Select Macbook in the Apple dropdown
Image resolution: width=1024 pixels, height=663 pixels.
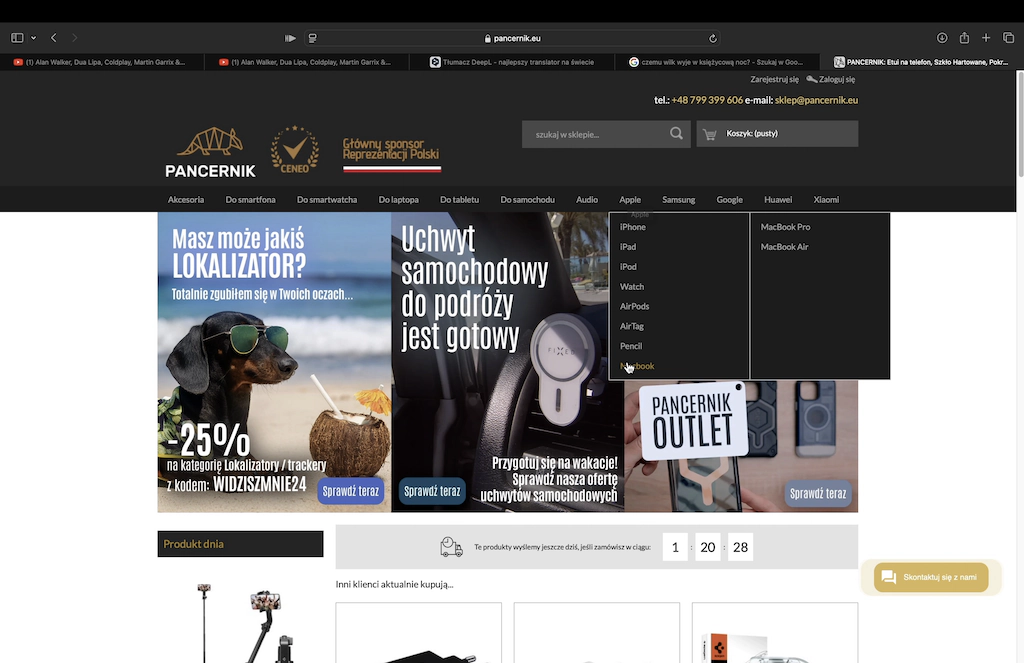pos(637,366)
